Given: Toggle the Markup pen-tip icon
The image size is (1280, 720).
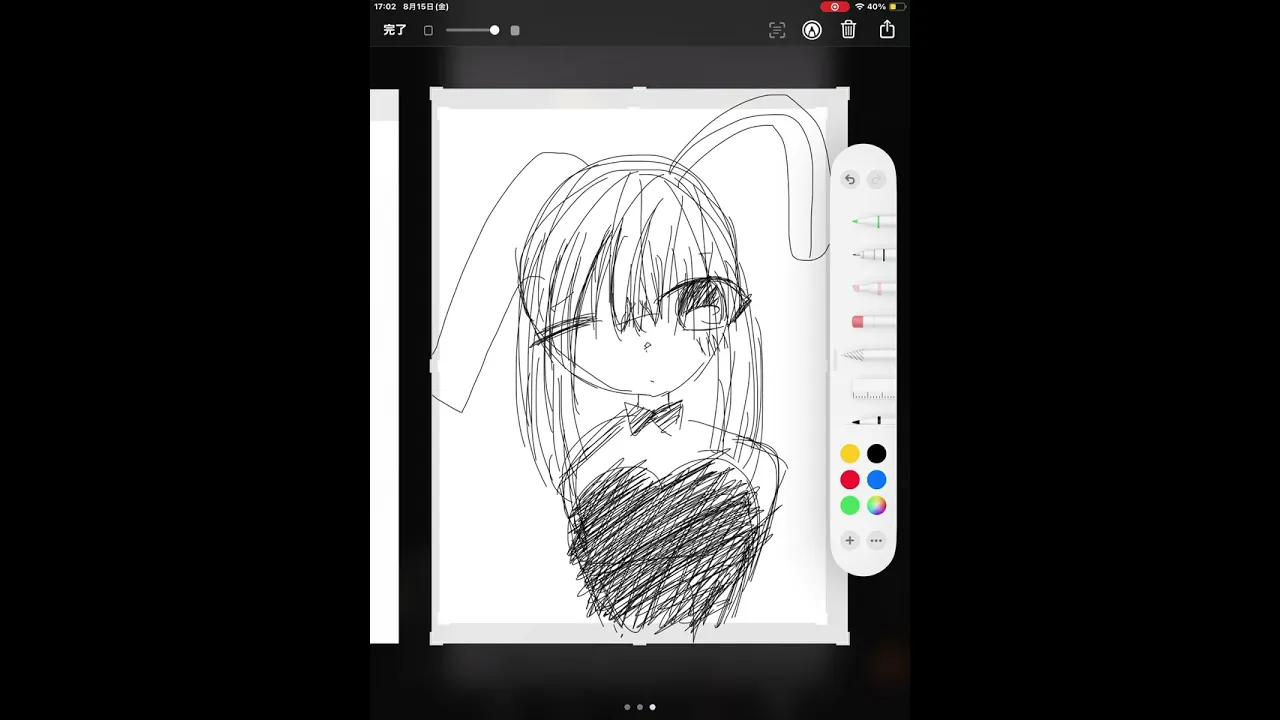Looking at the screenshot, I should [812, 30].
